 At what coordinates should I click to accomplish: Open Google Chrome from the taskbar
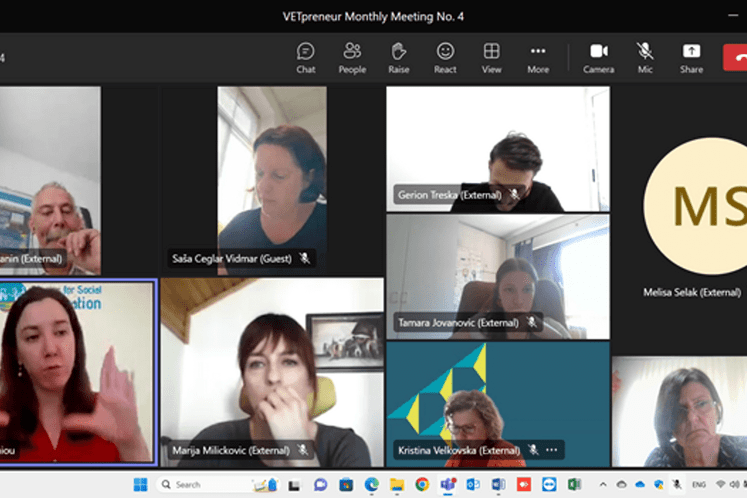point(422,485)
